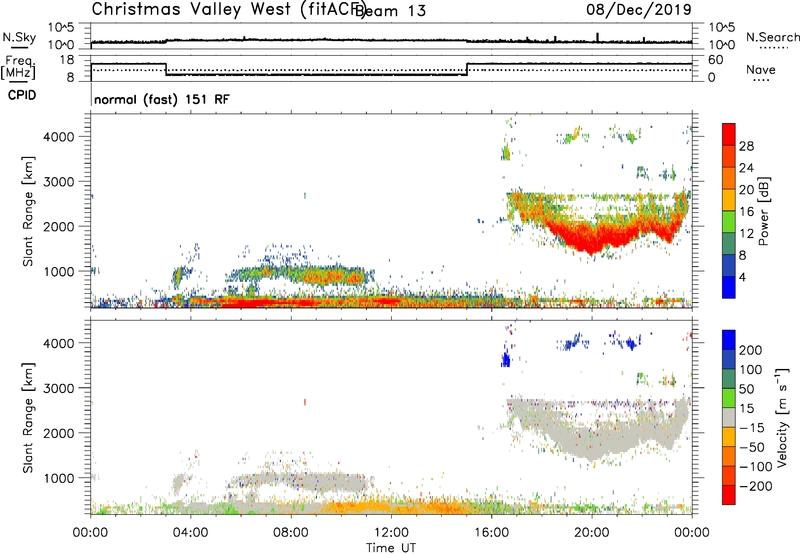Click the "Beam 13" label
Image resolution: width=800 pixels, height=554 pixels.
tap(390, 11)
